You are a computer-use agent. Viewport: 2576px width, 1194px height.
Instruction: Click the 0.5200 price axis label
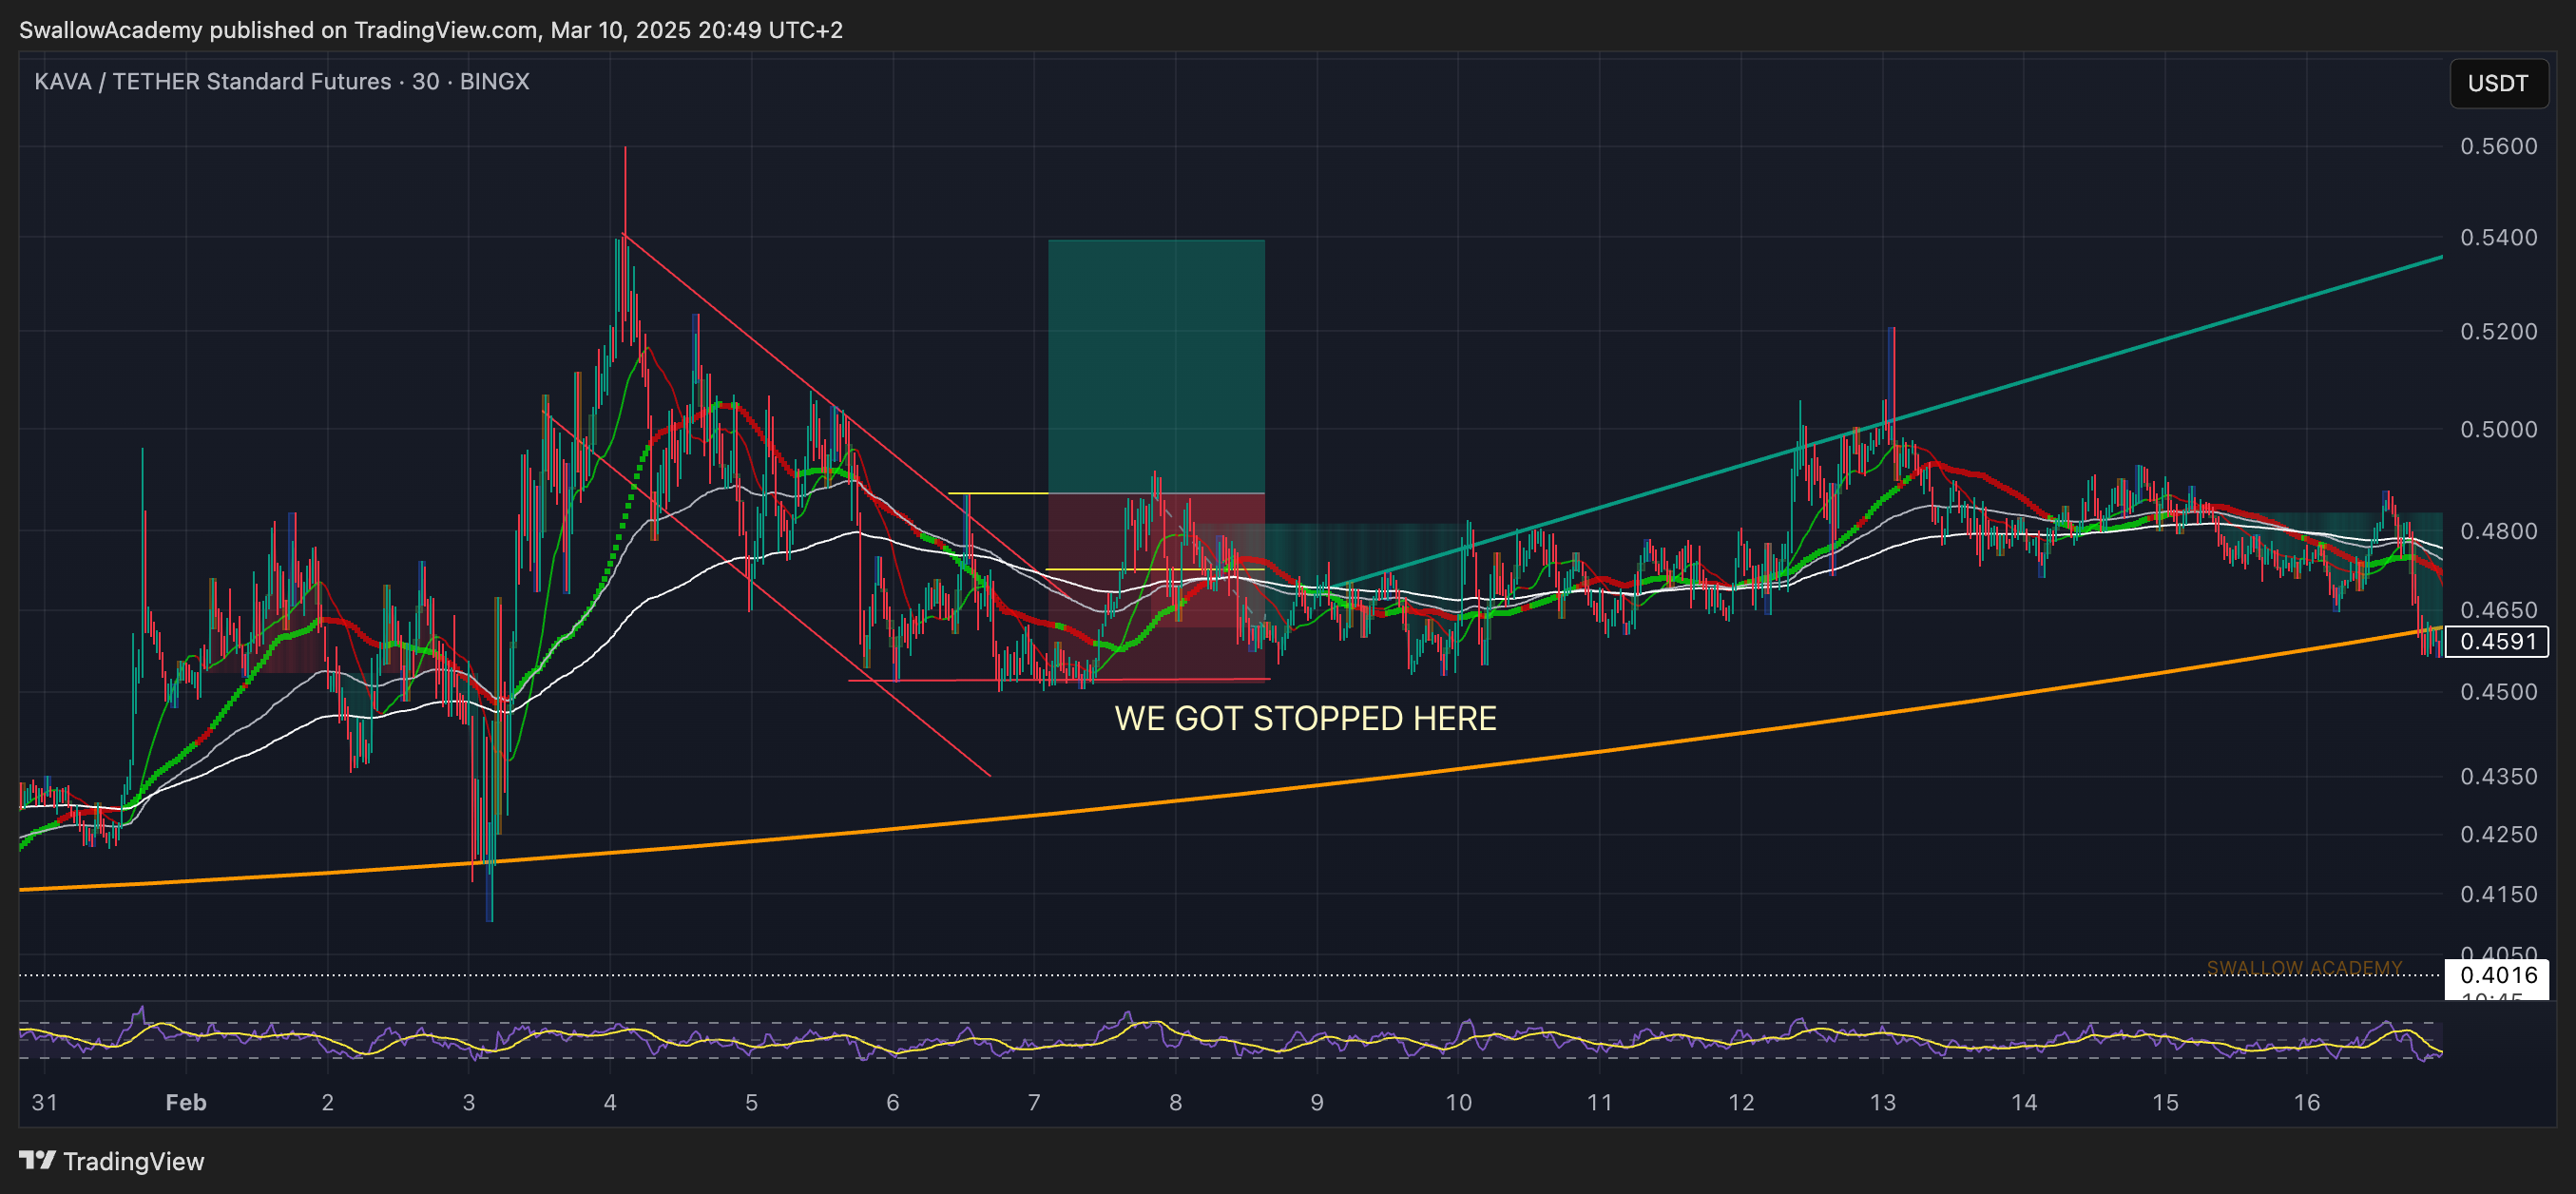[2498, 331]
